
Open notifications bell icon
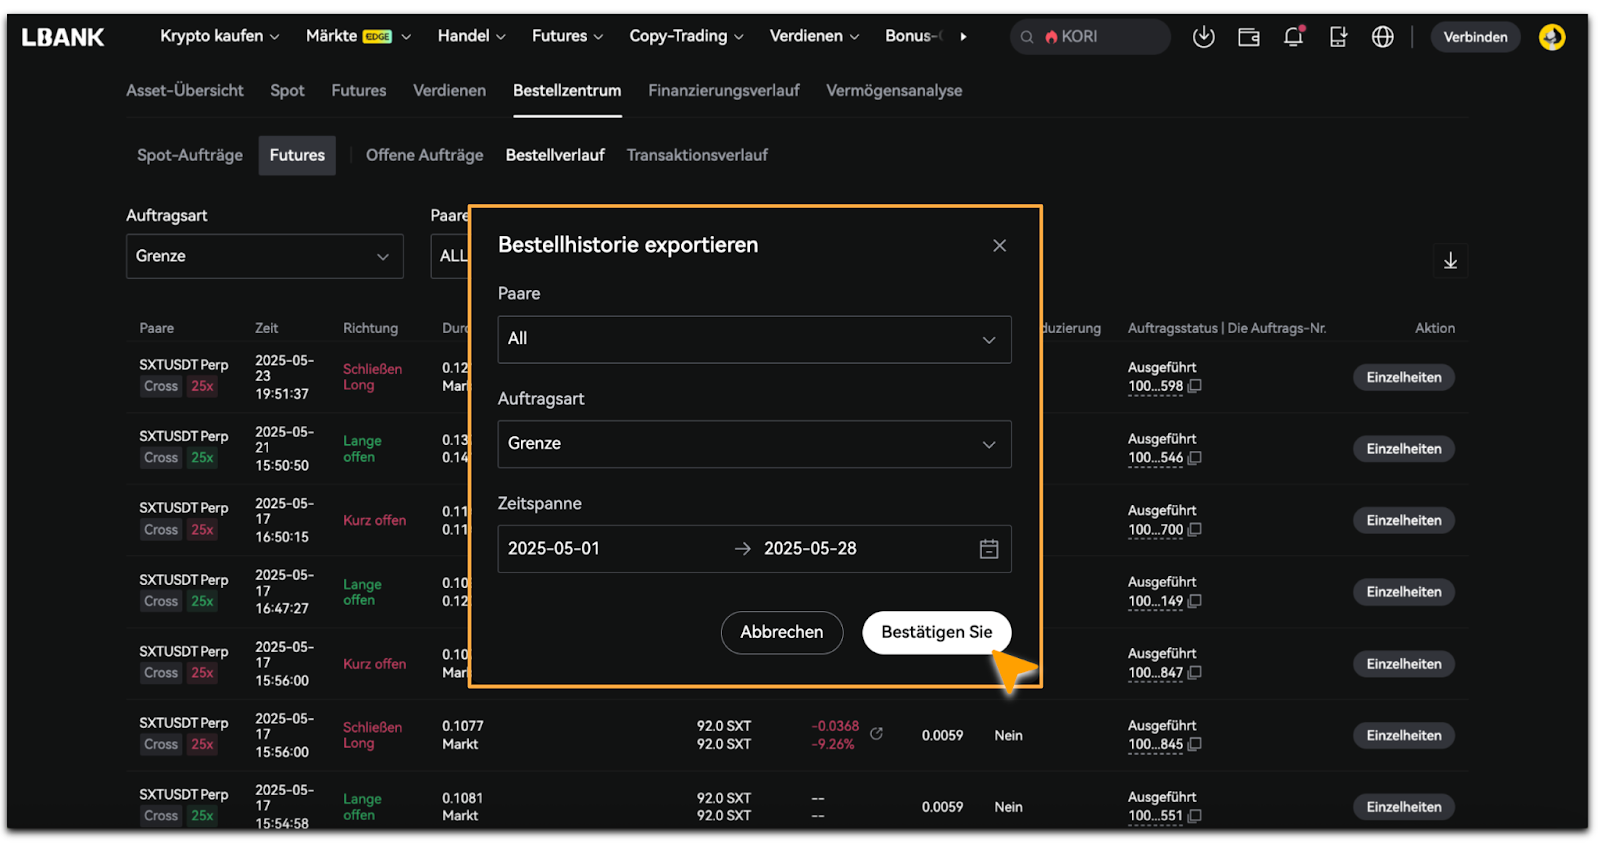click(x=1293, y=37)
